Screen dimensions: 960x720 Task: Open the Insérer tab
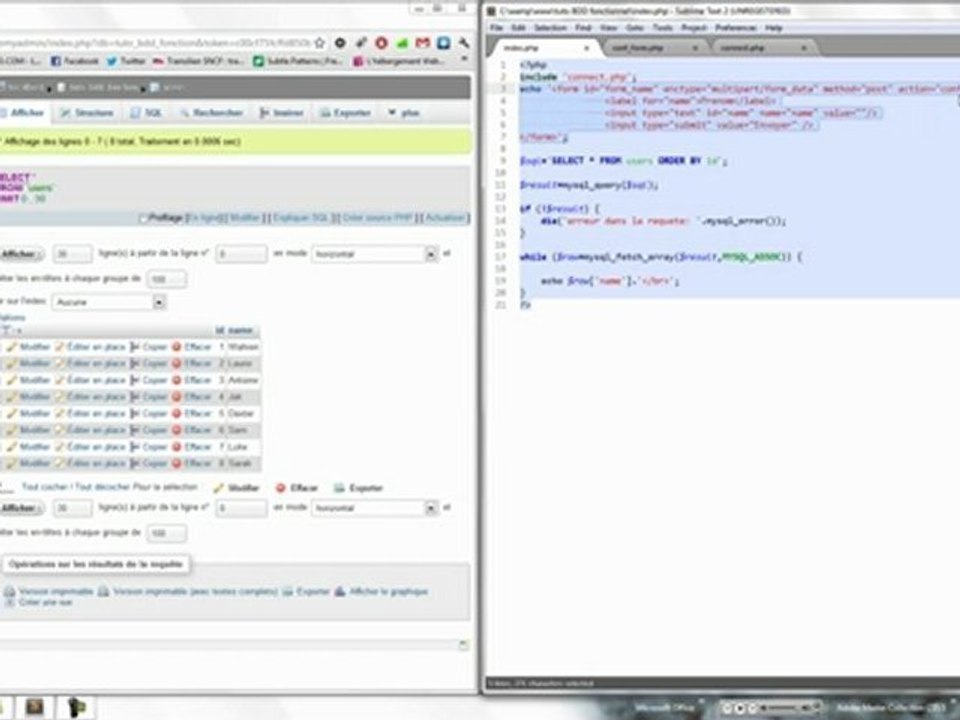(282, 113)
